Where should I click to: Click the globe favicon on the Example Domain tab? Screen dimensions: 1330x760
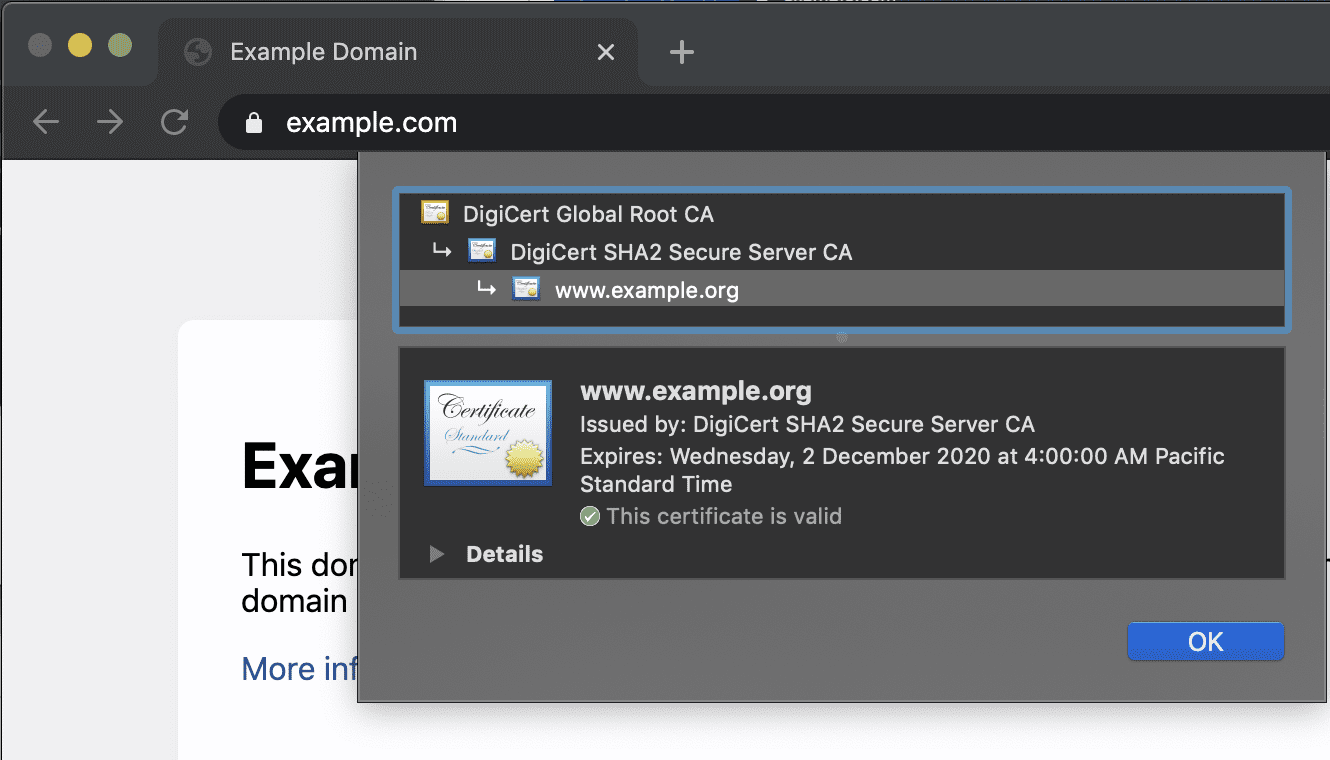pyautogui.click(x=196, y=52)
